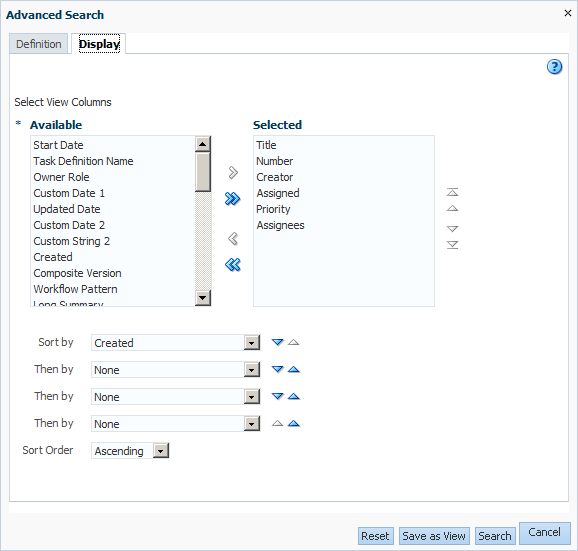The height and width of the screenshot is (551, 578).
Task: Expand the Sort Order Ascending dropdown
Action: tap(161, 451)
